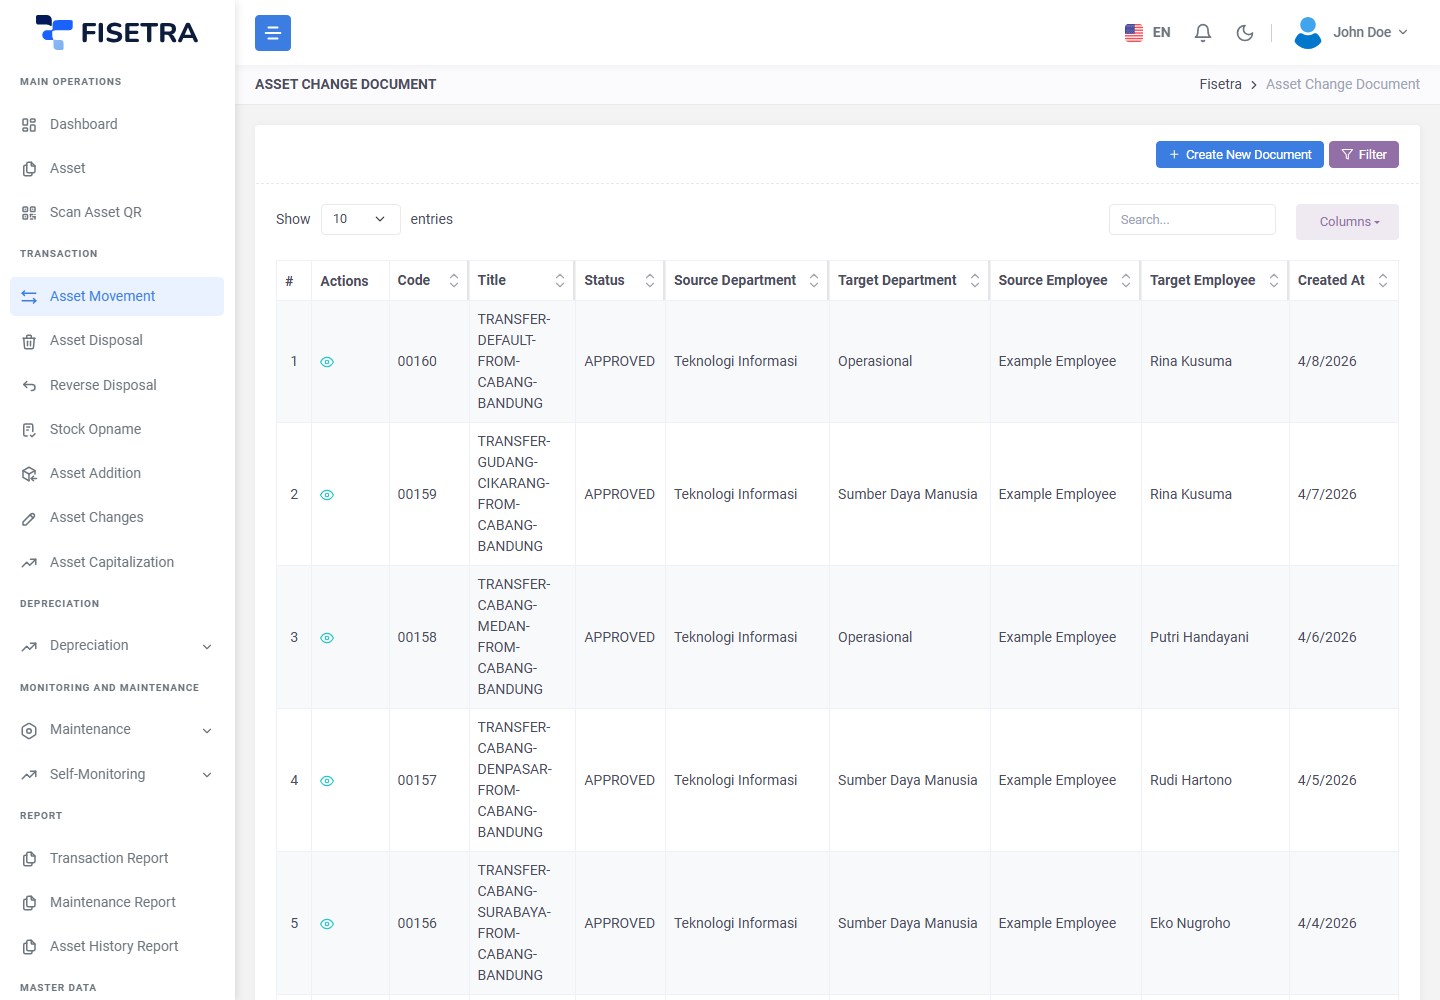Image resolution: width=1440 pixels, height=1000 pixels.
Task: Open the entries per page dropdown
Action: (x=360, y=219)
